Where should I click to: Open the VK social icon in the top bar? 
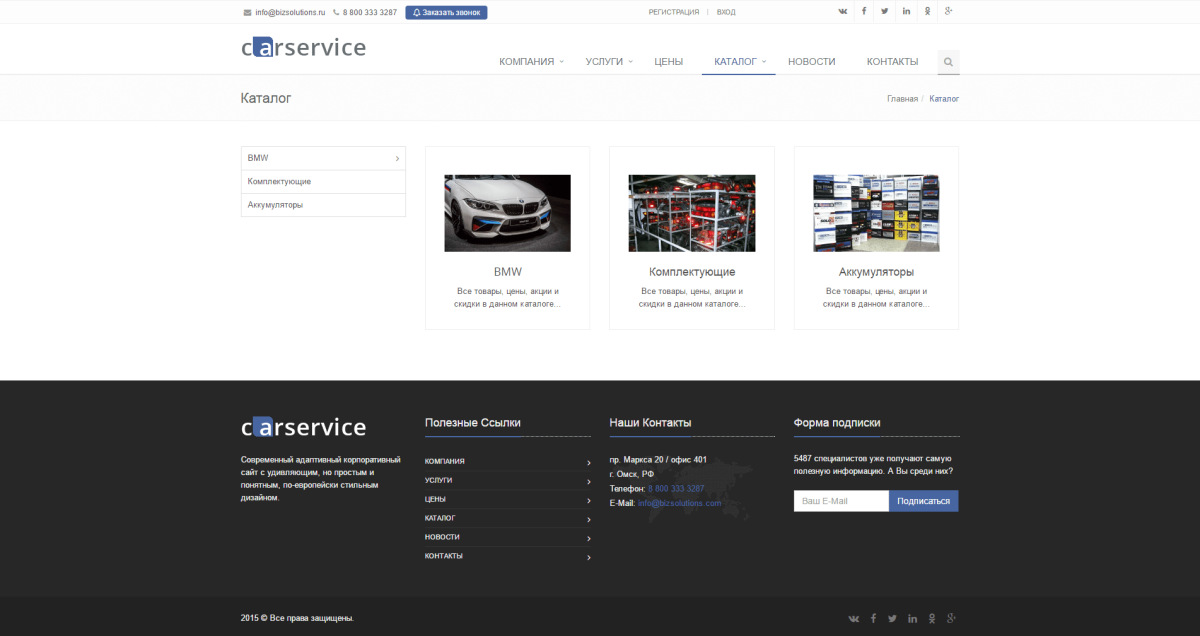point(841,11)
